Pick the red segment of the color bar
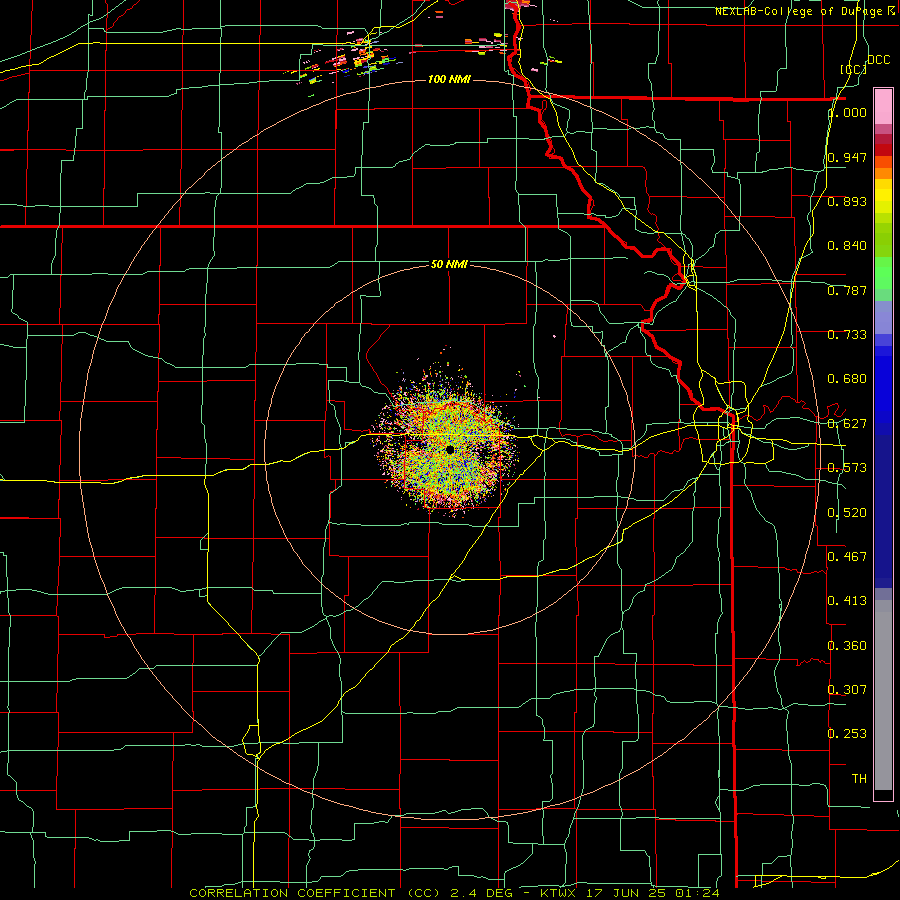This screenshot has height=900, width=900. [883, 150]
